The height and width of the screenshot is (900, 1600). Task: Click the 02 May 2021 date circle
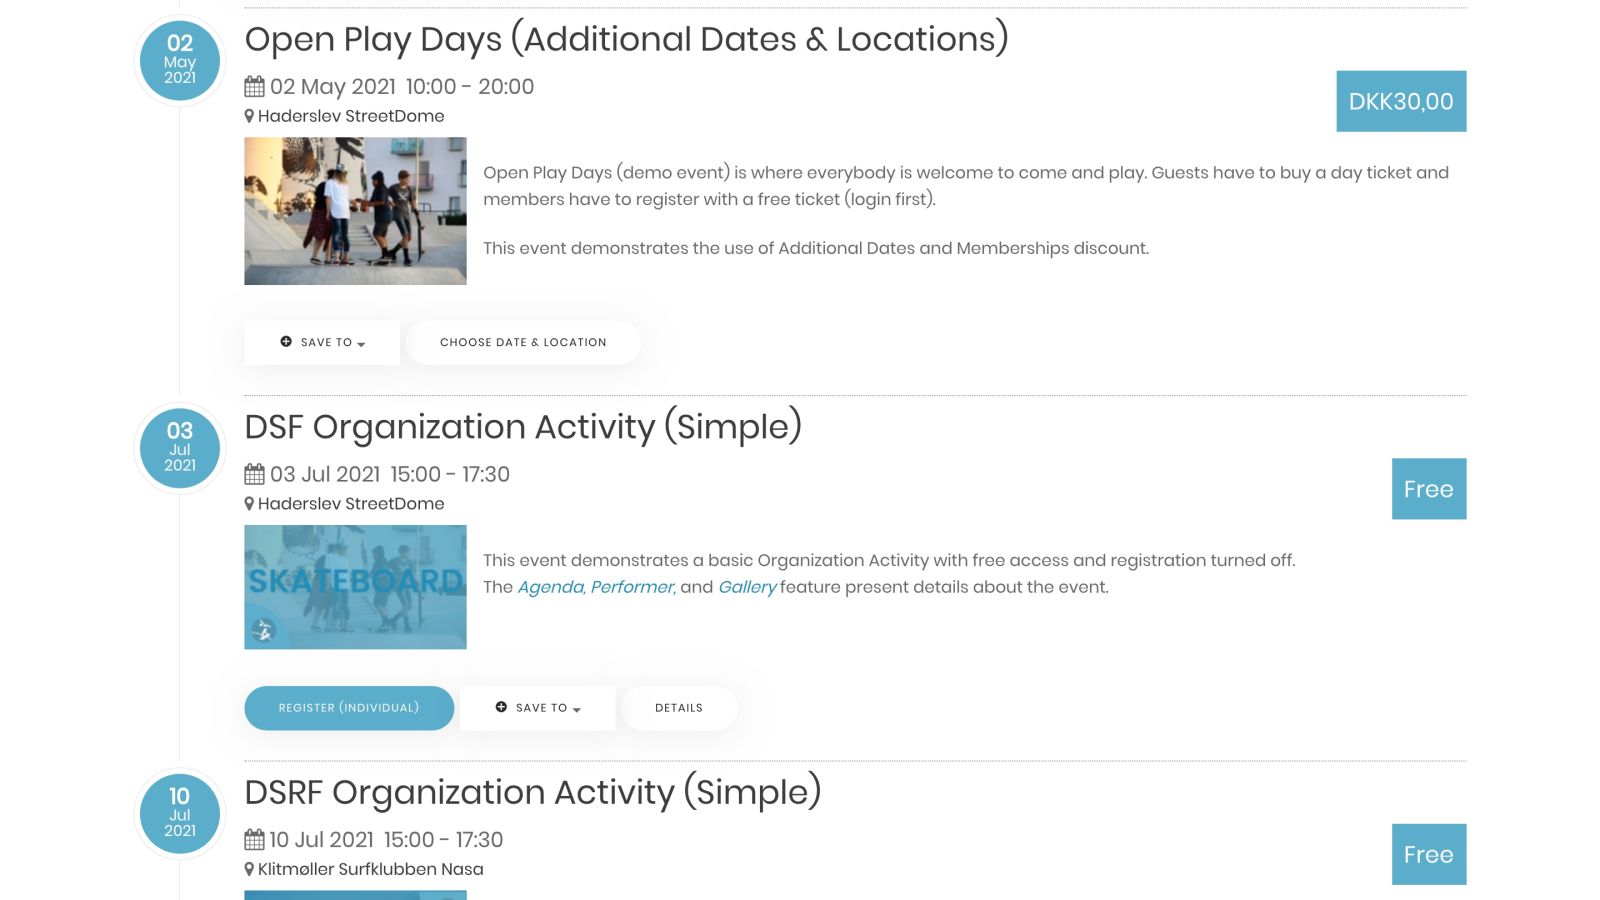(x=180, y=60)
